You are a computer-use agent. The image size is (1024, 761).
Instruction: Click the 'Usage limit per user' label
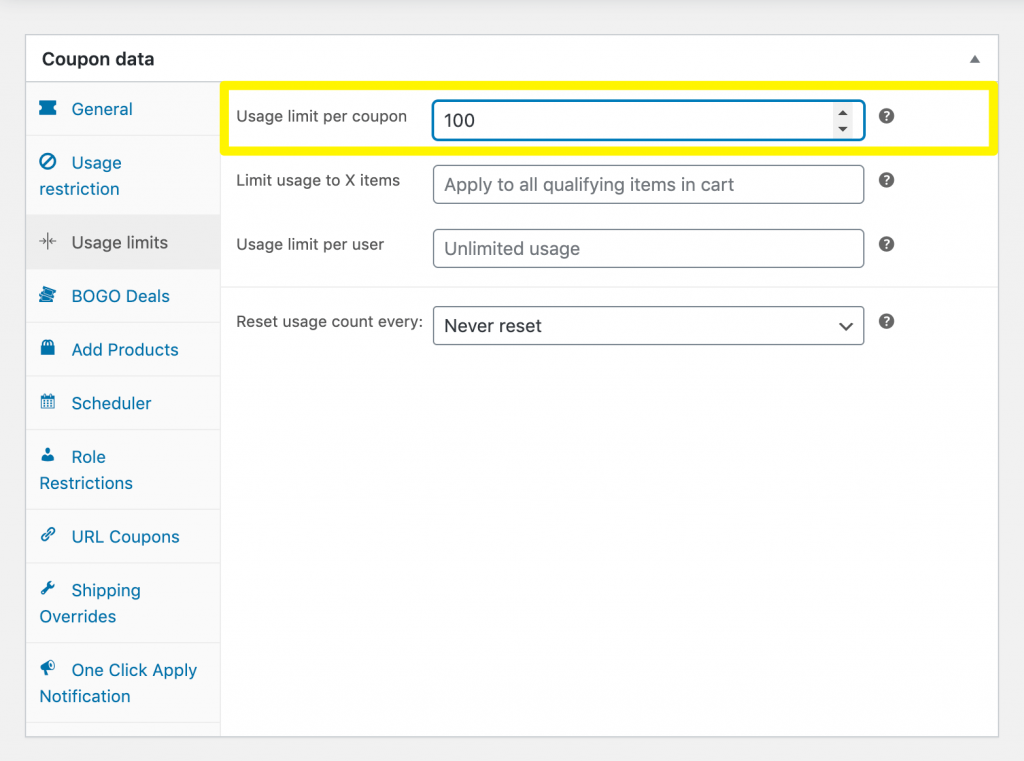[x=310, y=244]
